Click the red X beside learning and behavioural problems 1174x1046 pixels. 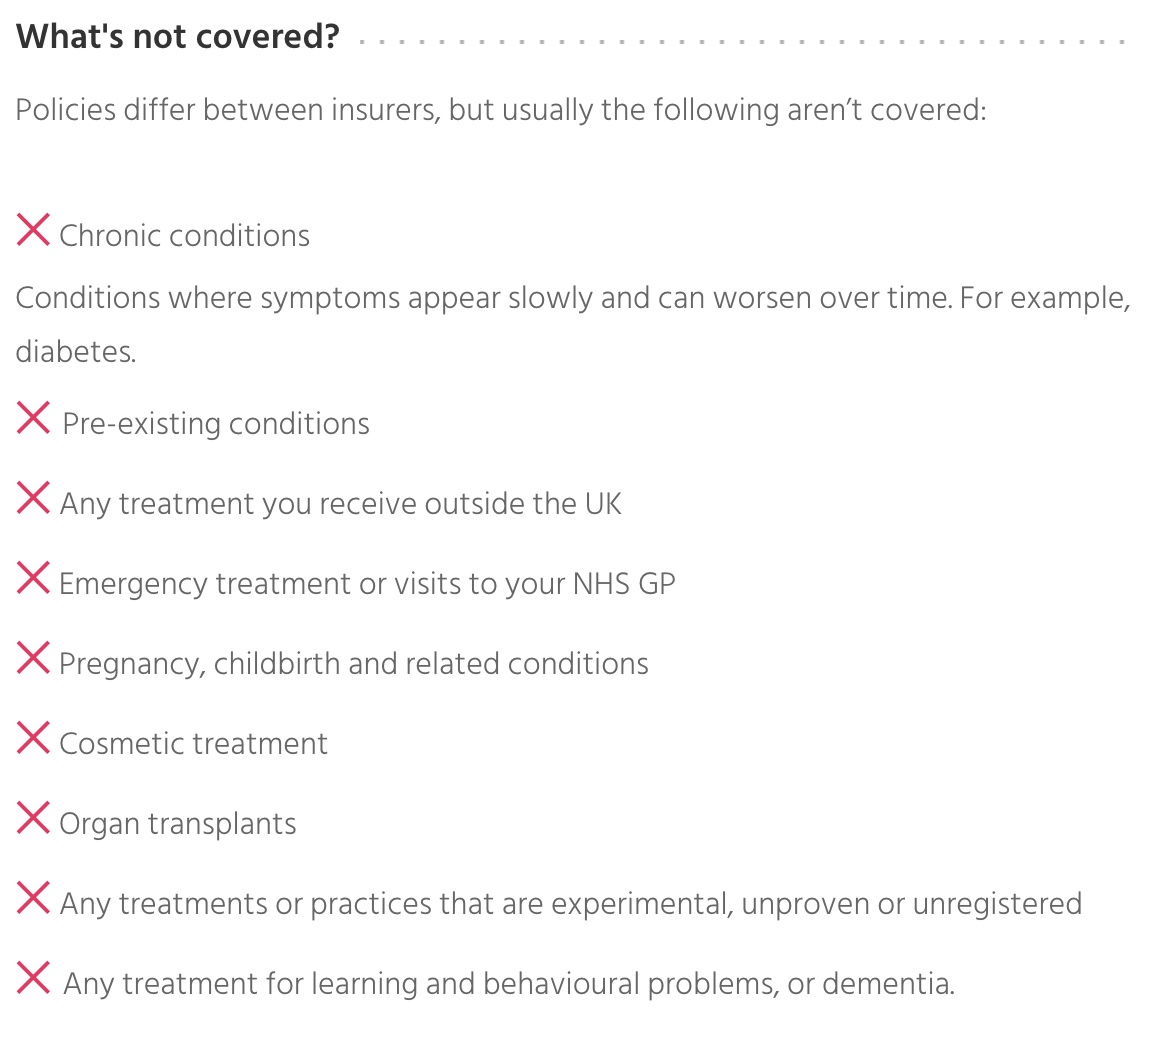(33, 977)
